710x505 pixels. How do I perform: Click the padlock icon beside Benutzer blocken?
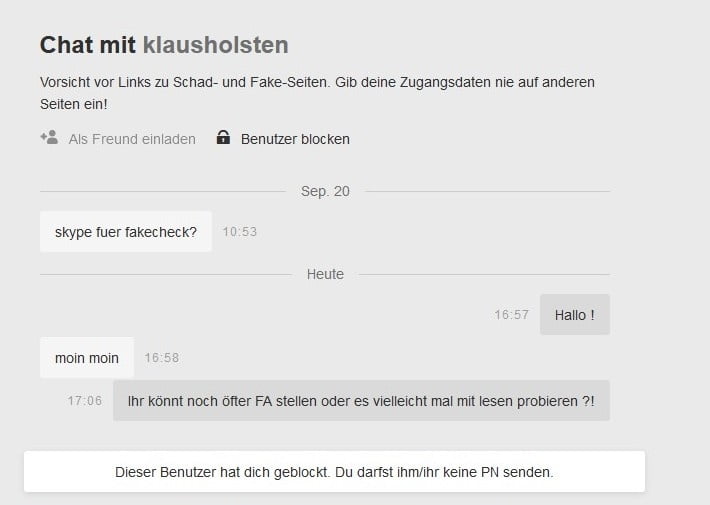(223, 138)
